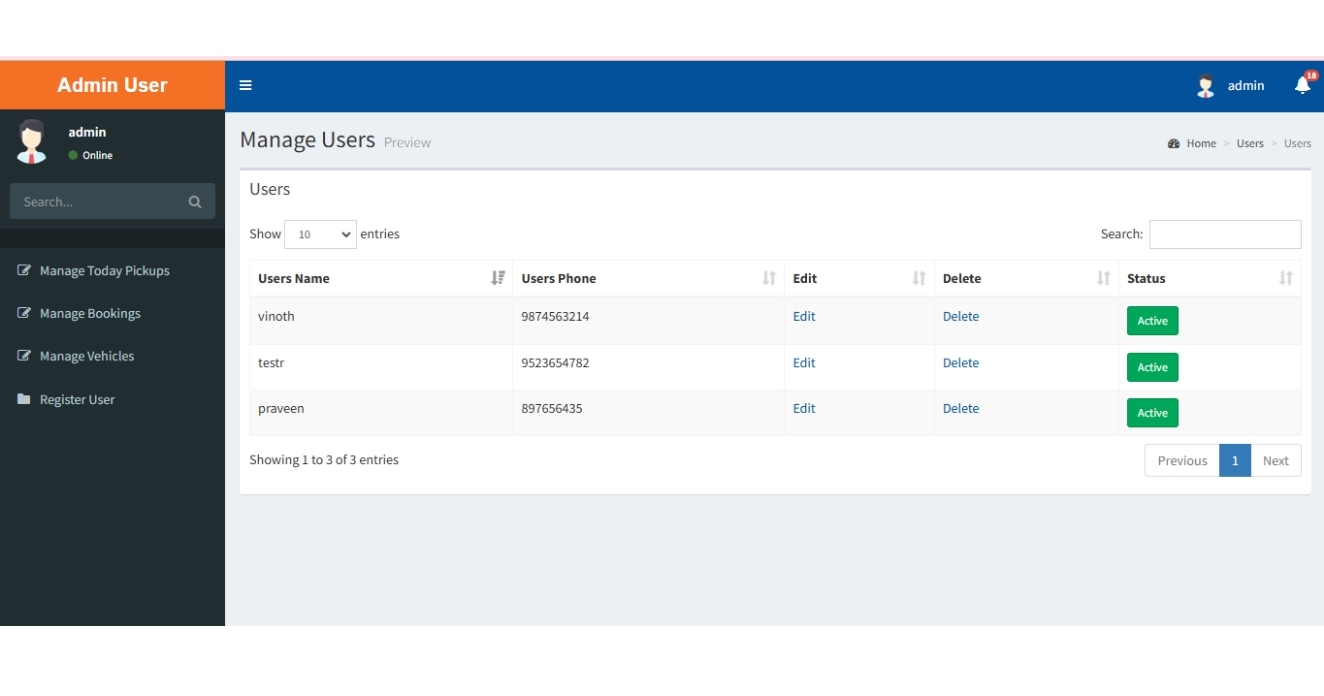This screenshot has height=696, width=1324.
Task: Open the show entries dropdown
Action: tap(320, 234)
